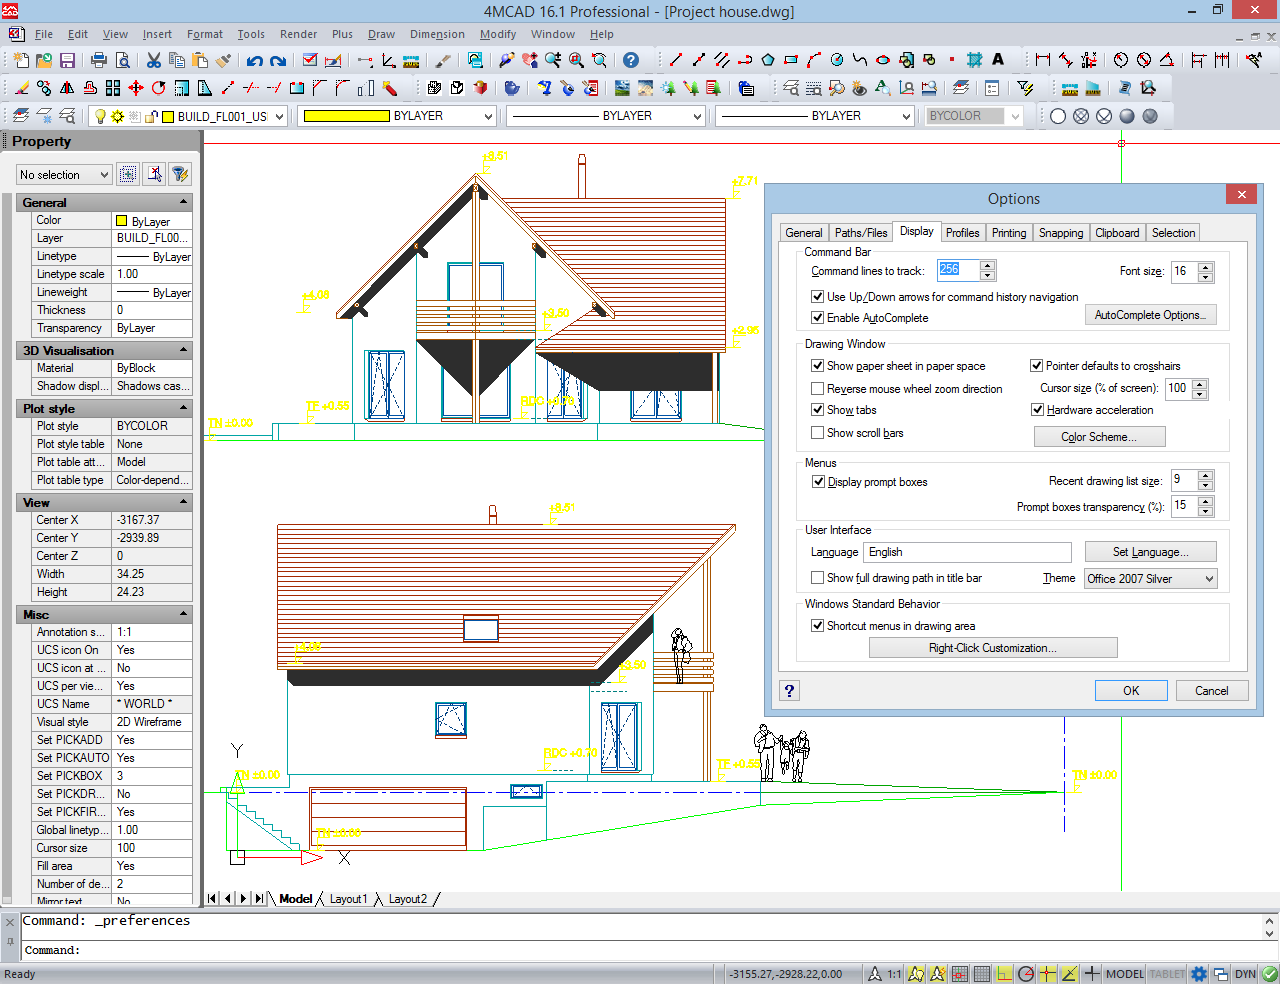This screenshot has width=1280, height=984.
Task: Click the Properties list icon in toolbar
Action: point(992,87)
